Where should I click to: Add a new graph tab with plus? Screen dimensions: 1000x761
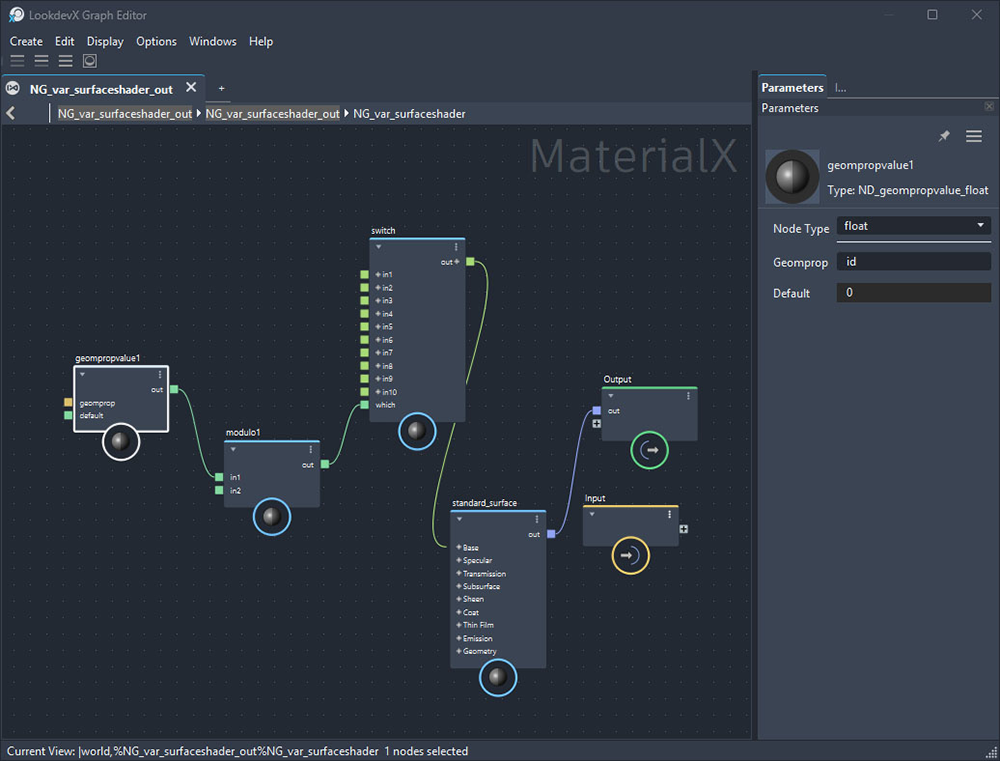[221, 89]
